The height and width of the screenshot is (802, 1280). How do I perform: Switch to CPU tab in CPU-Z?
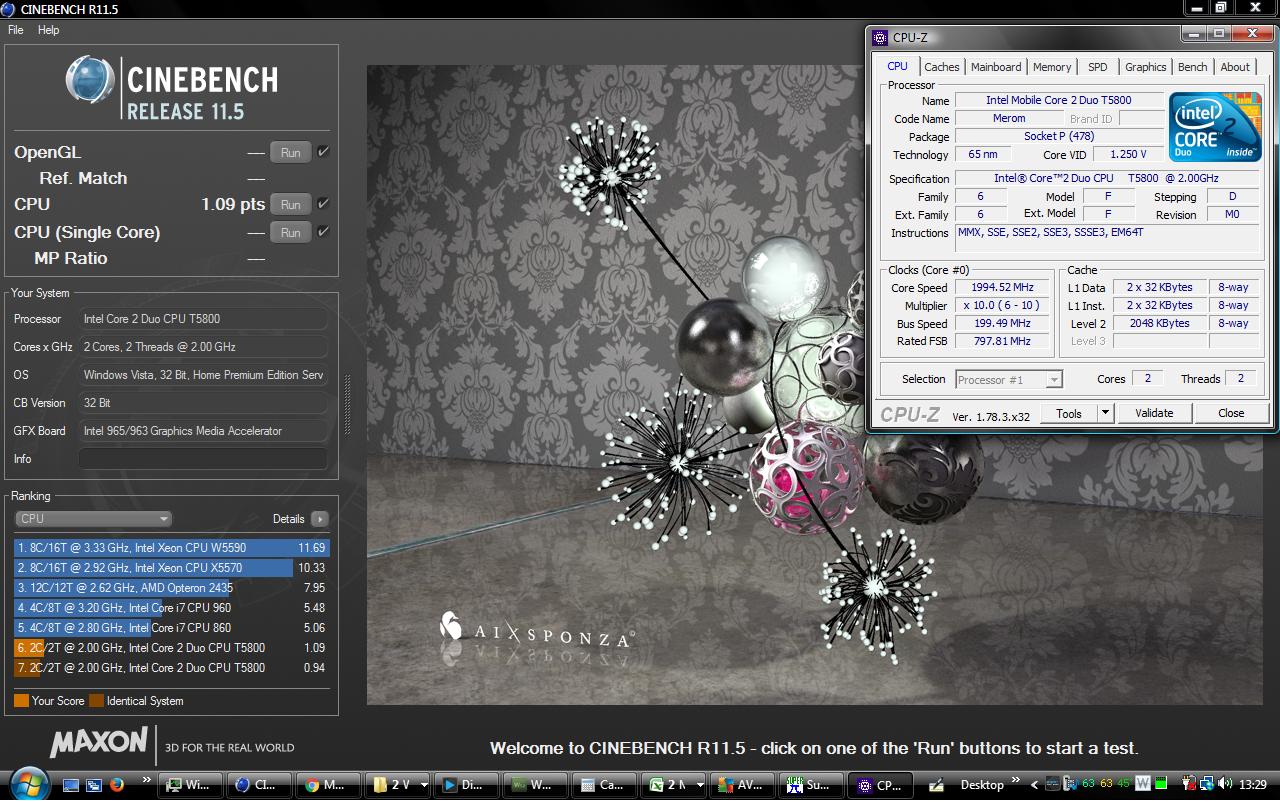point(898,66)
